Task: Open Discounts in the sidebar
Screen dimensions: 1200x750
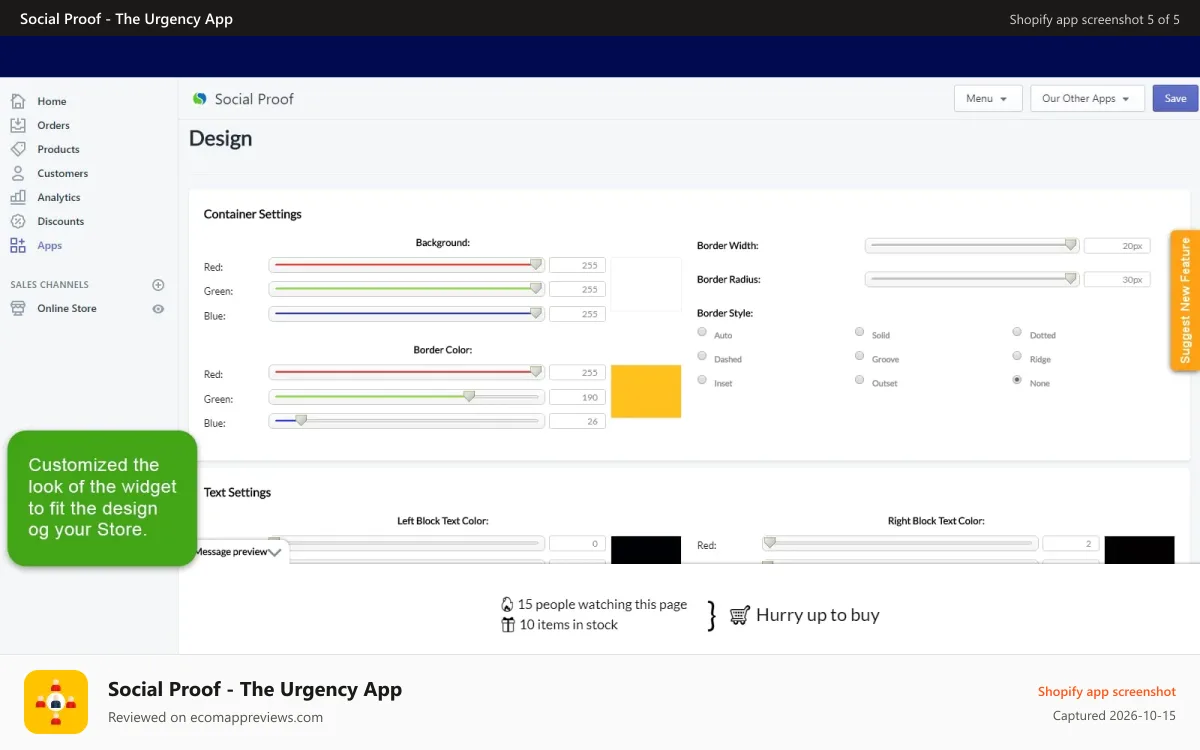Action: pos(61,221)
